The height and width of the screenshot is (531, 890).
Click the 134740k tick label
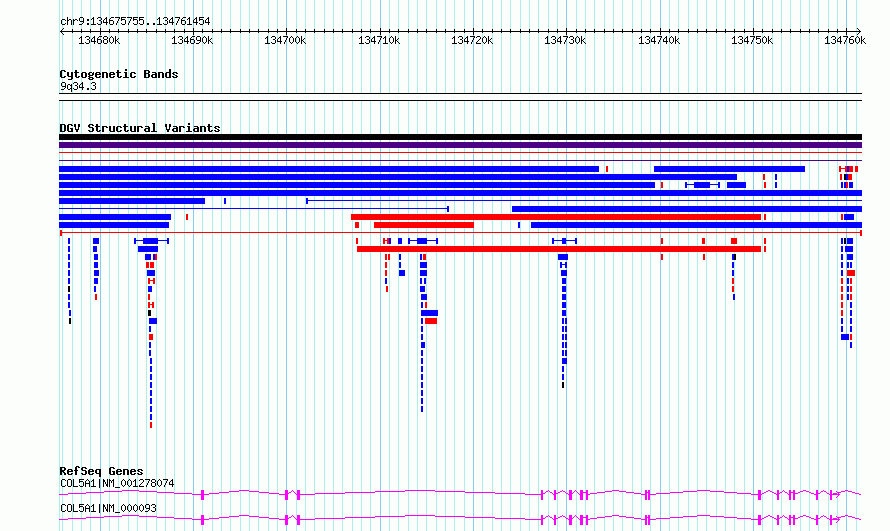click(659, 40)
